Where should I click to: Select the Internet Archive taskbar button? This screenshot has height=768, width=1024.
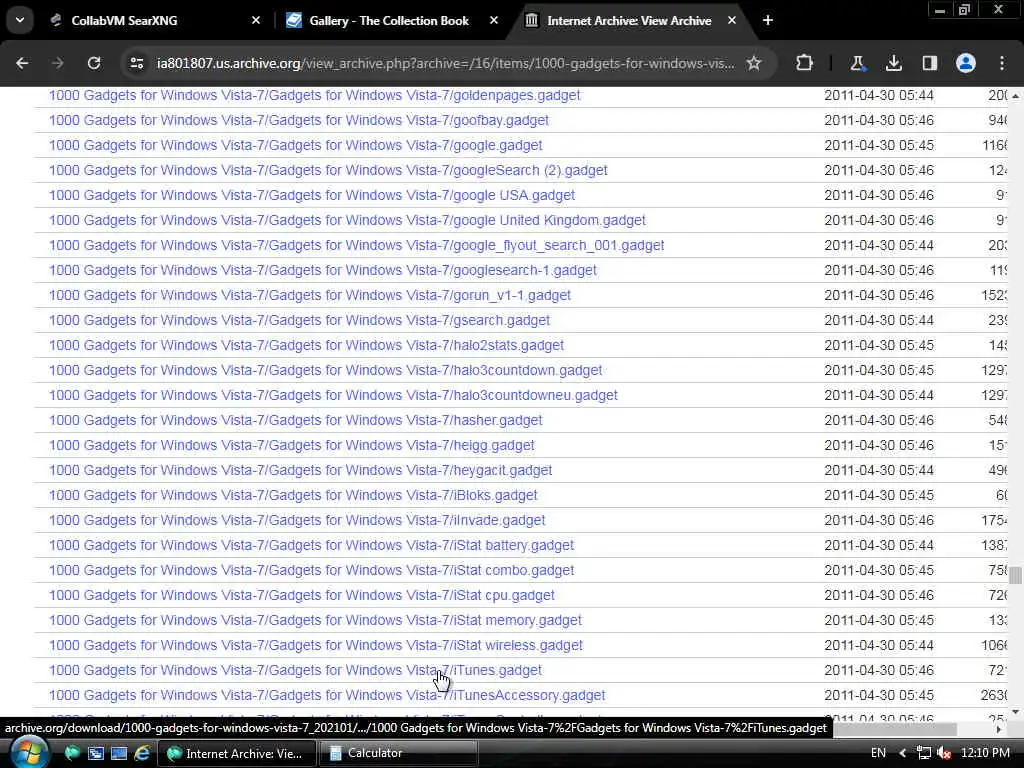pyautogui.click(x=236, y=753)
